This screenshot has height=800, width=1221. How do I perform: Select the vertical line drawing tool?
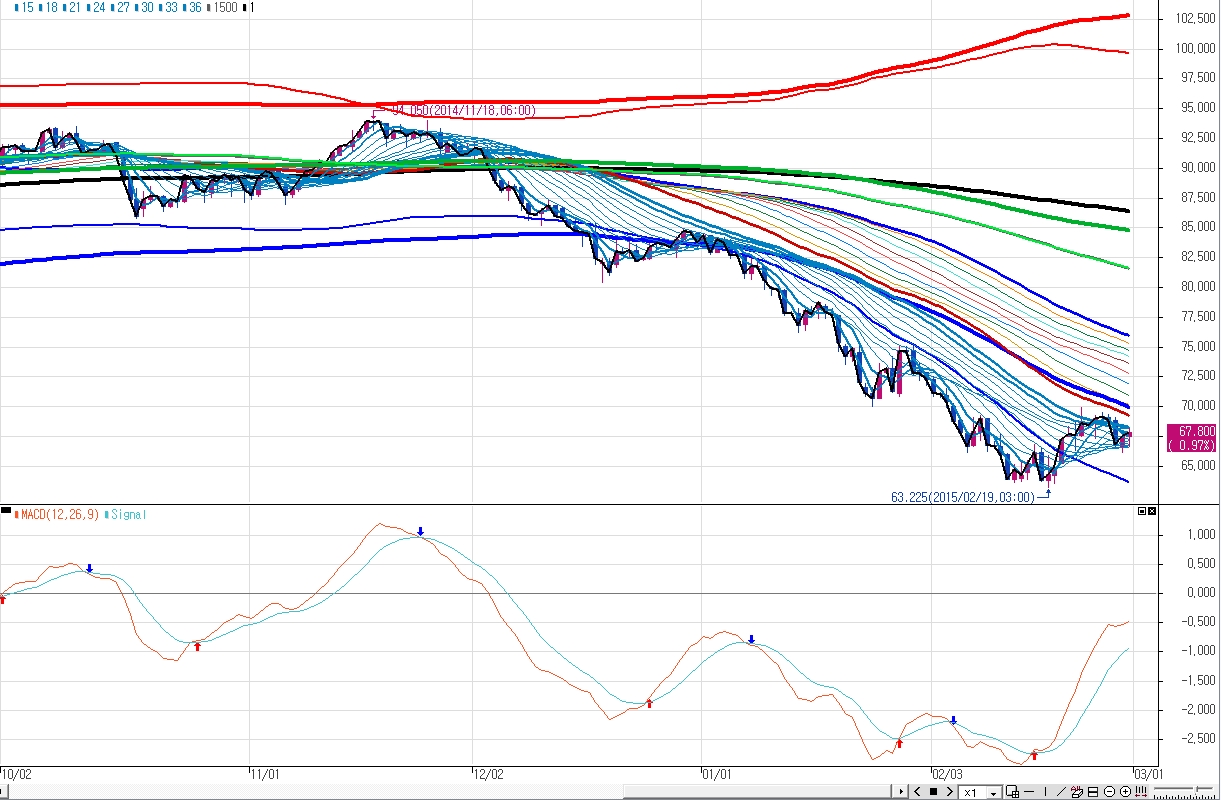[1045, 792]
